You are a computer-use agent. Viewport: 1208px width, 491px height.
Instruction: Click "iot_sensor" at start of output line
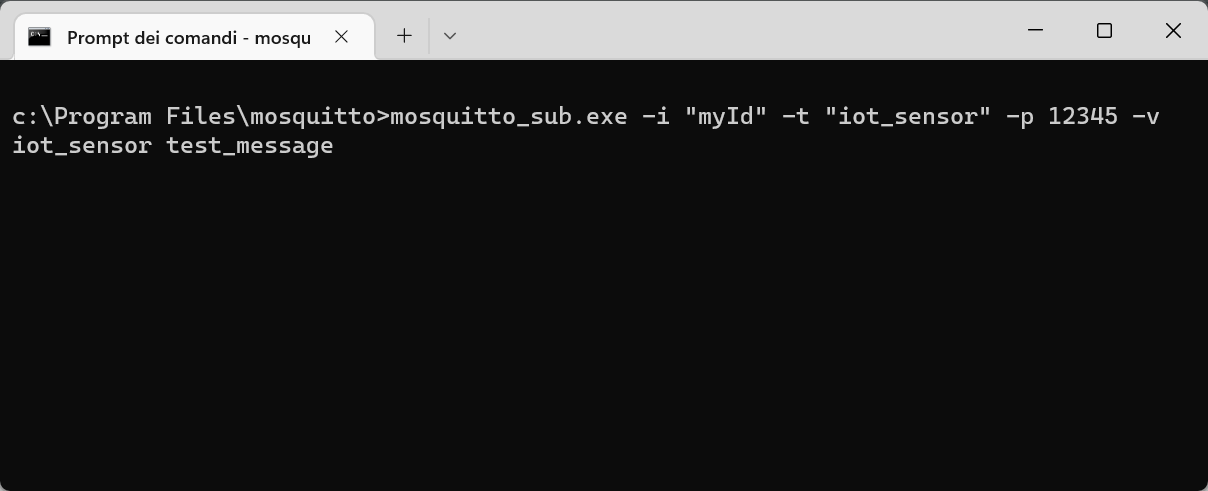[82, 146]
